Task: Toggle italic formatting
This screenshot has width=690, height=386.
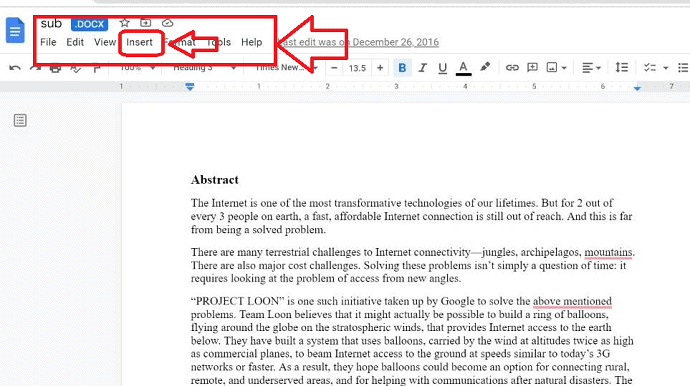Action: [422, 68]
